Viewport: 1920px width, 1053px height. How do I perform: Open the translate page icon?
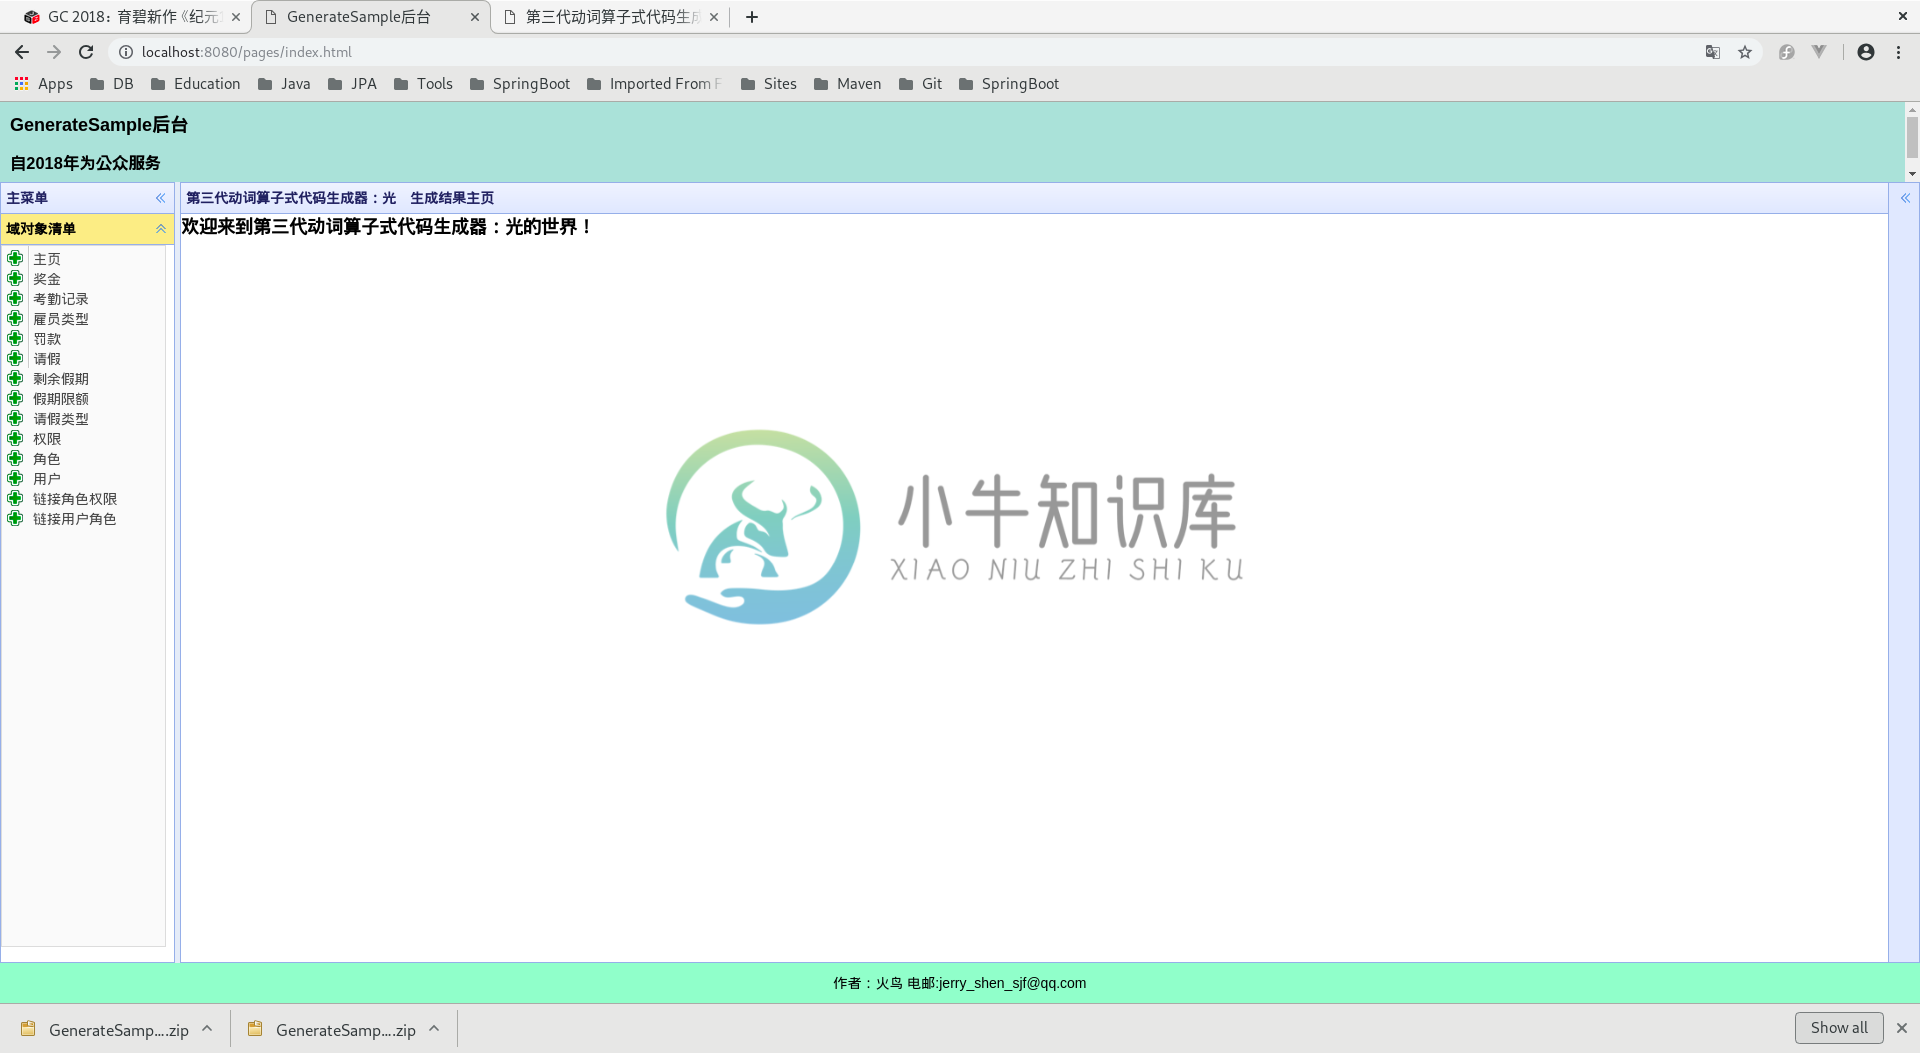[x=1713, y=52]
